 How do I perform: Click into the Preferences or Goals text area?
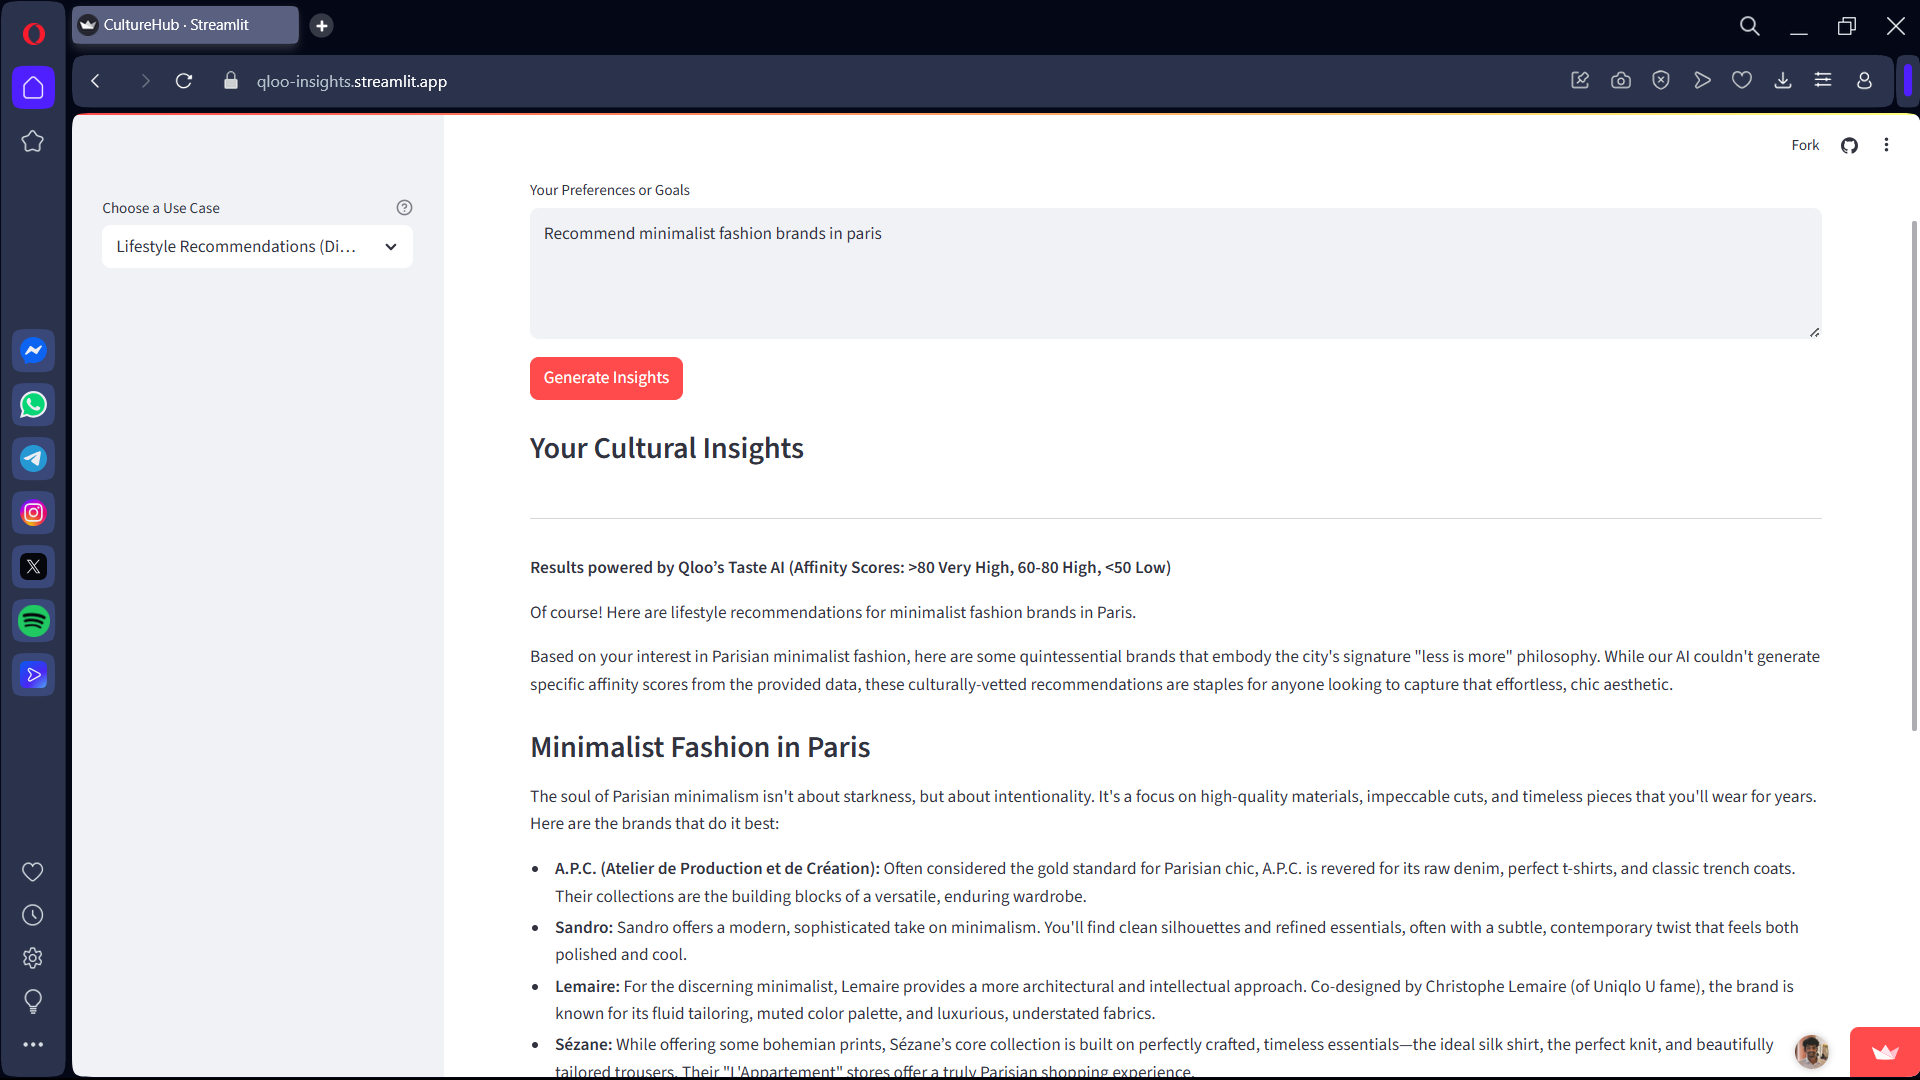(1175, 273)
